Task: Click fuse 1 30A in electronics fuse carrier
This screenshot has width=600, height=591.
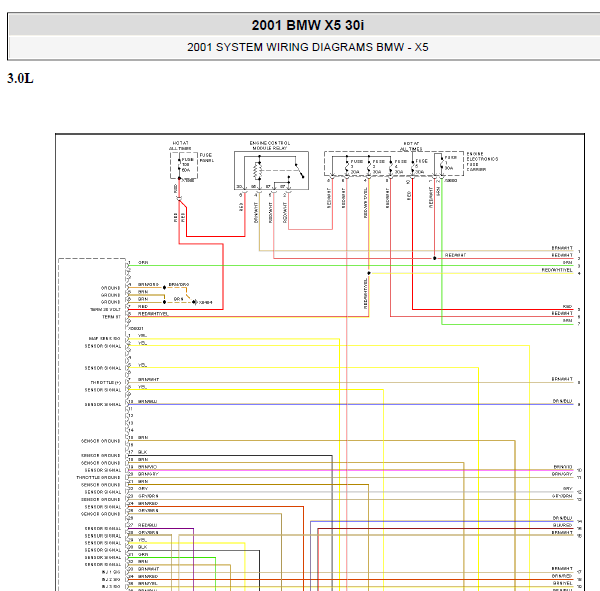Action: 443,164
